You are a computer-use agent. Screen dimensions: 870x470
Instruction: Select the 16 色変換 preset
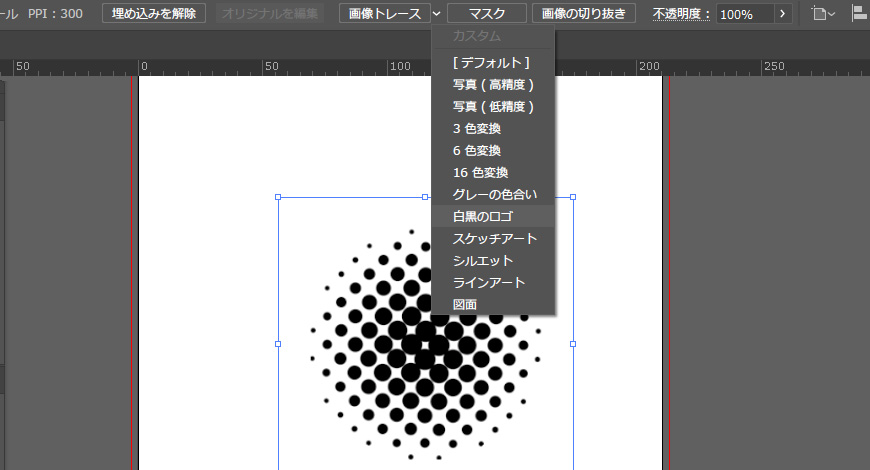pyautogui.click(x=480, y=172)
